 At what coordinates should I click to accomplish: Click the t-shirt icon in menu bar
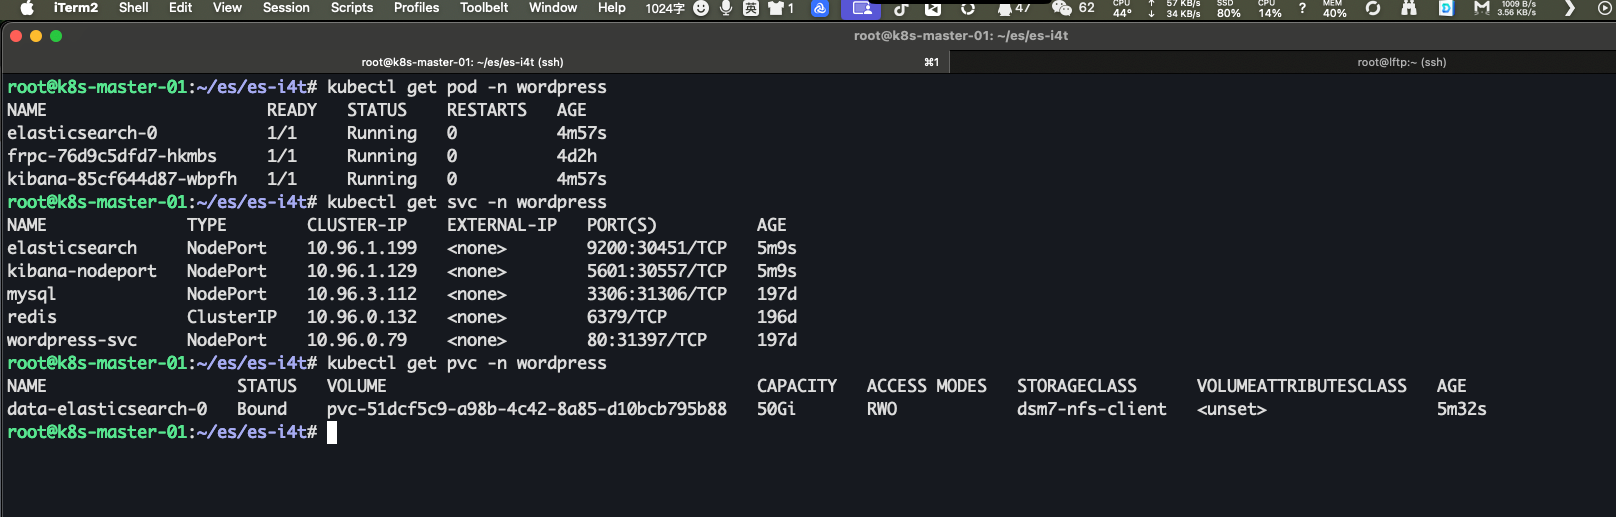[x=776, y=8]
